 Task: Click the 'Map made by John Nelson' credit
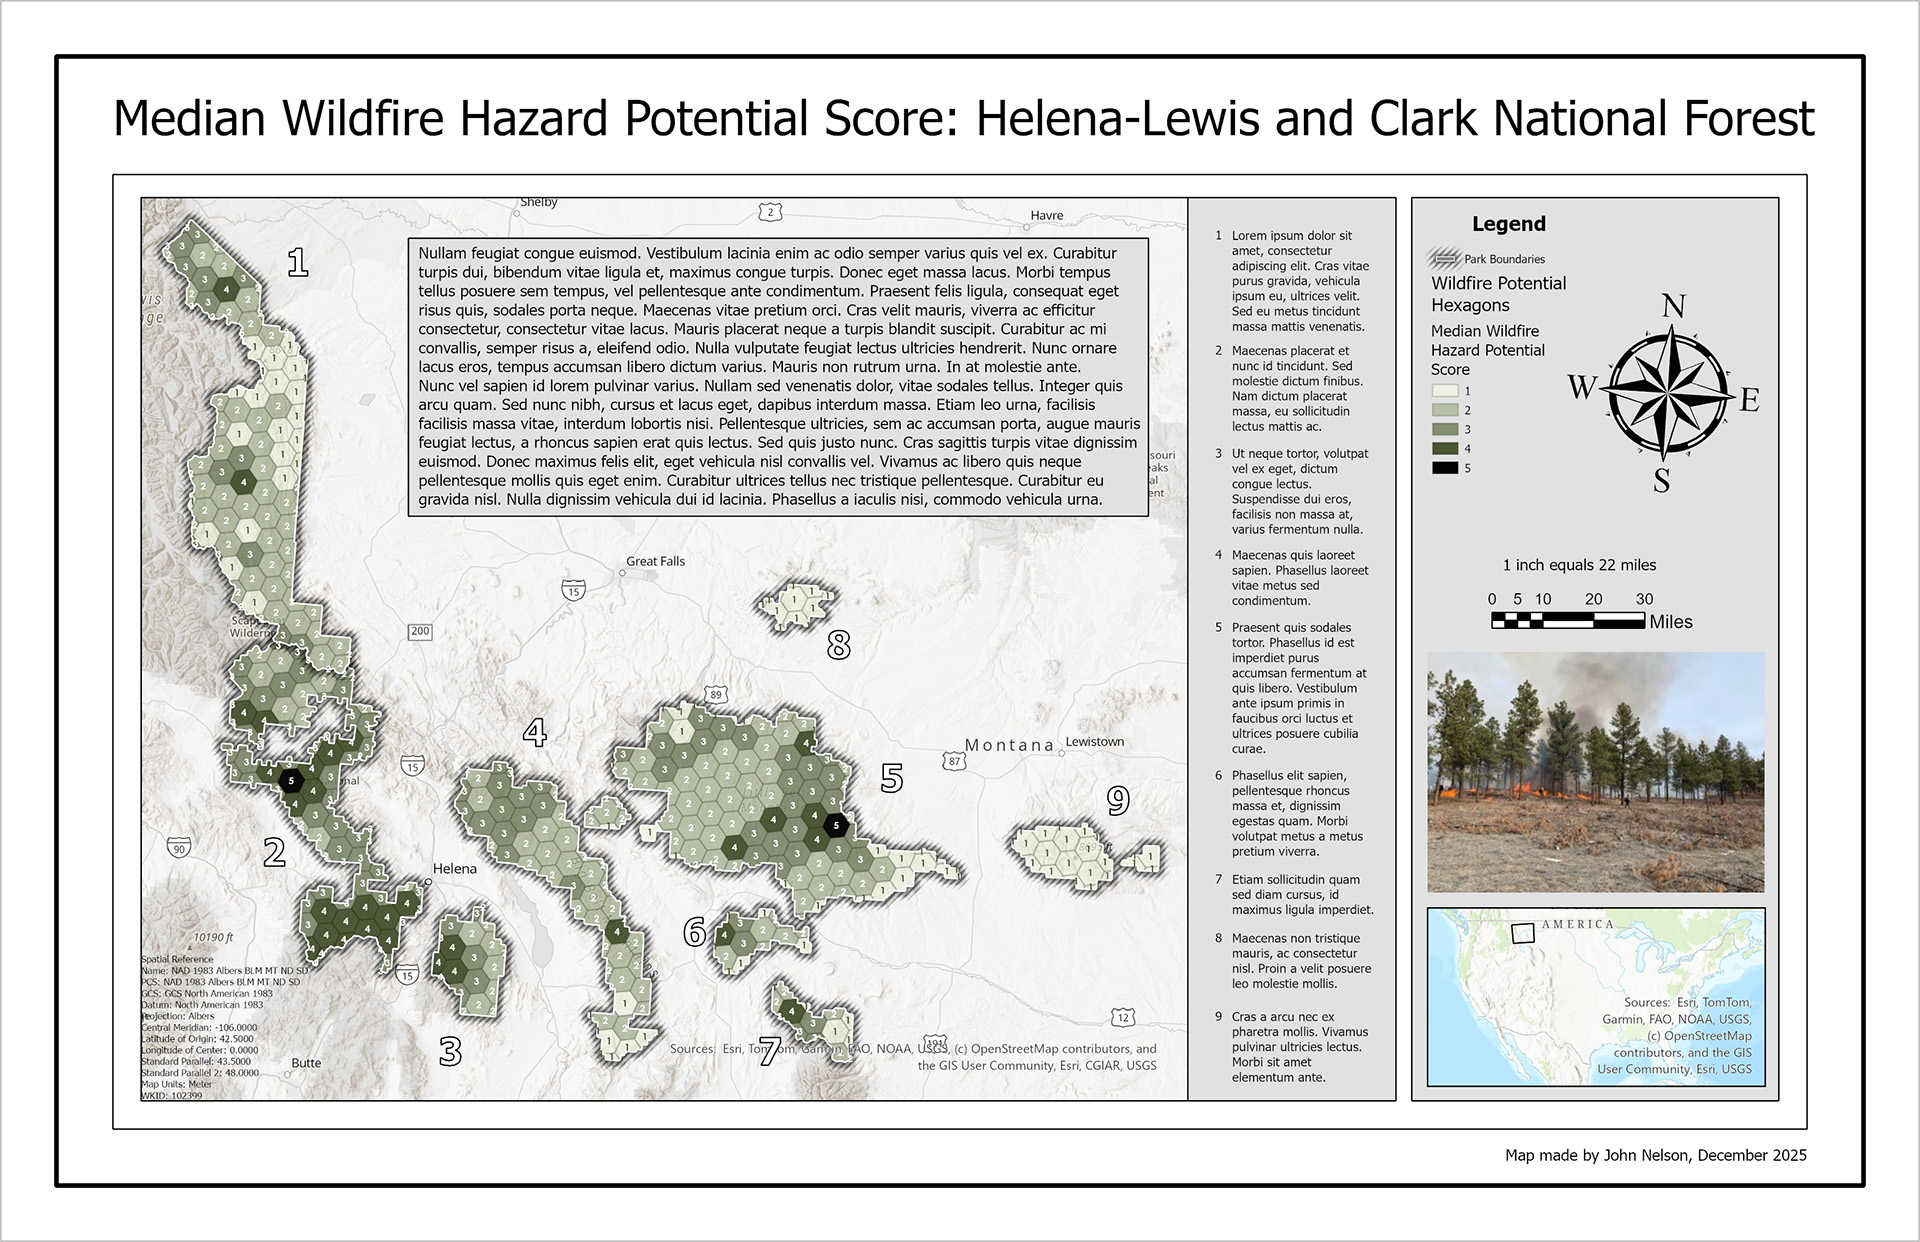coord(1655,1155)
